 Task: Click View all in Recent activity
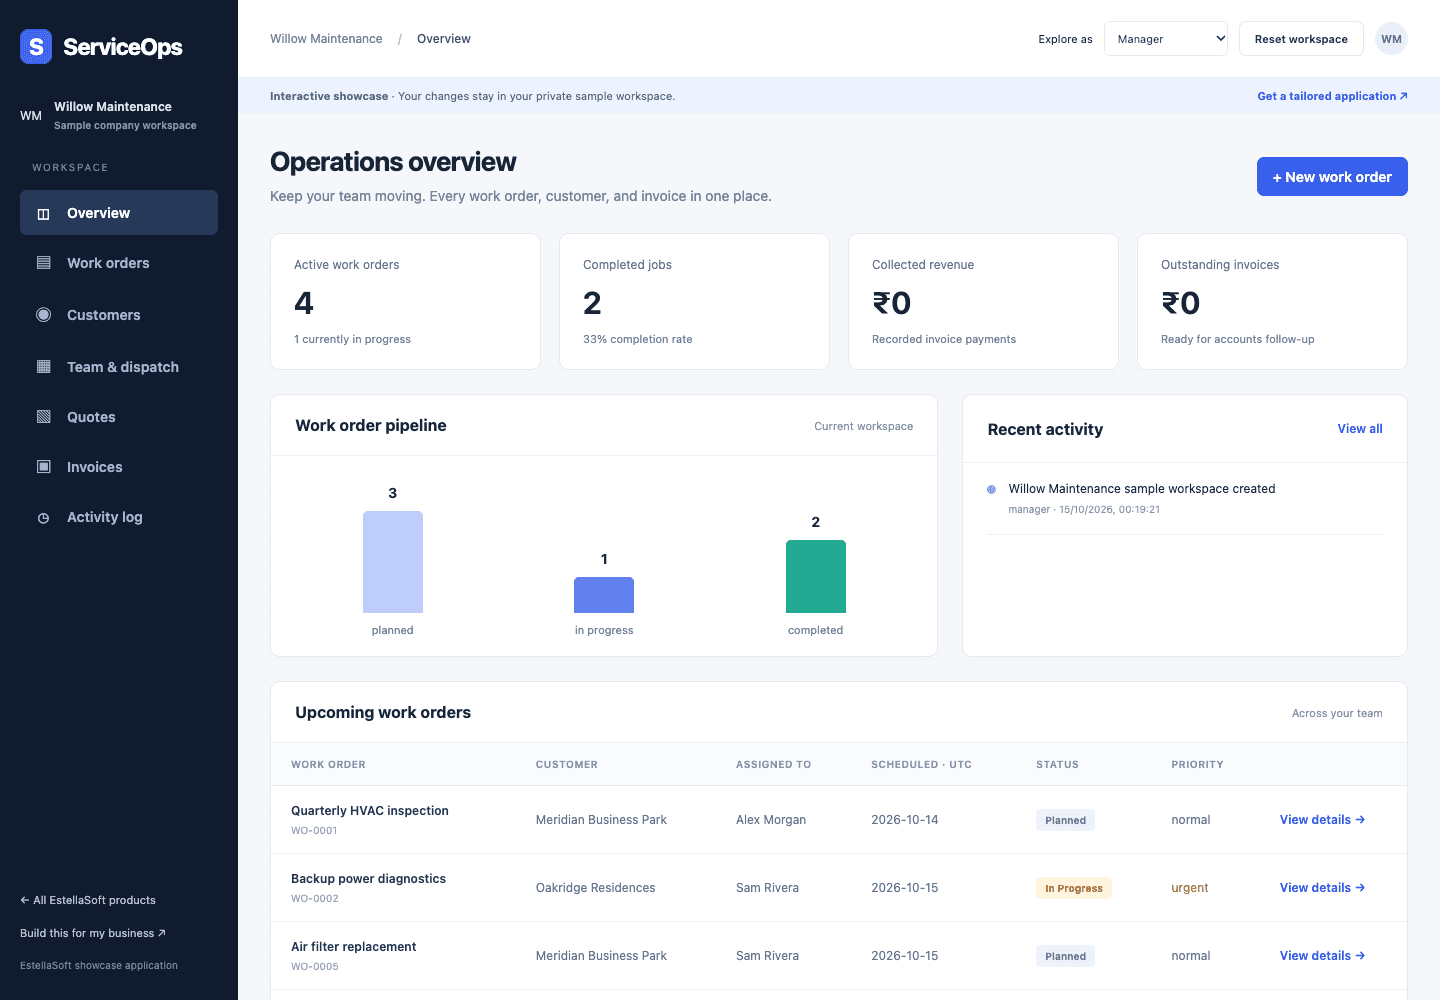1360,429
